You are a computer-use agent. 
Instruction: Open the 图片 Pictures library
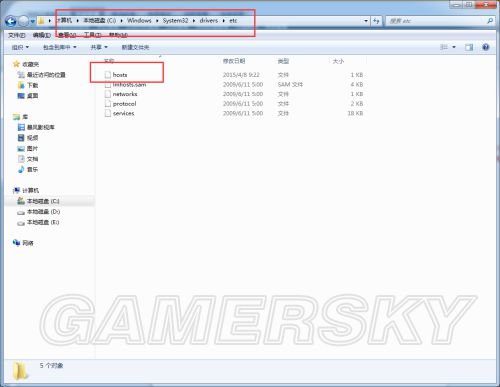[28, 148]
